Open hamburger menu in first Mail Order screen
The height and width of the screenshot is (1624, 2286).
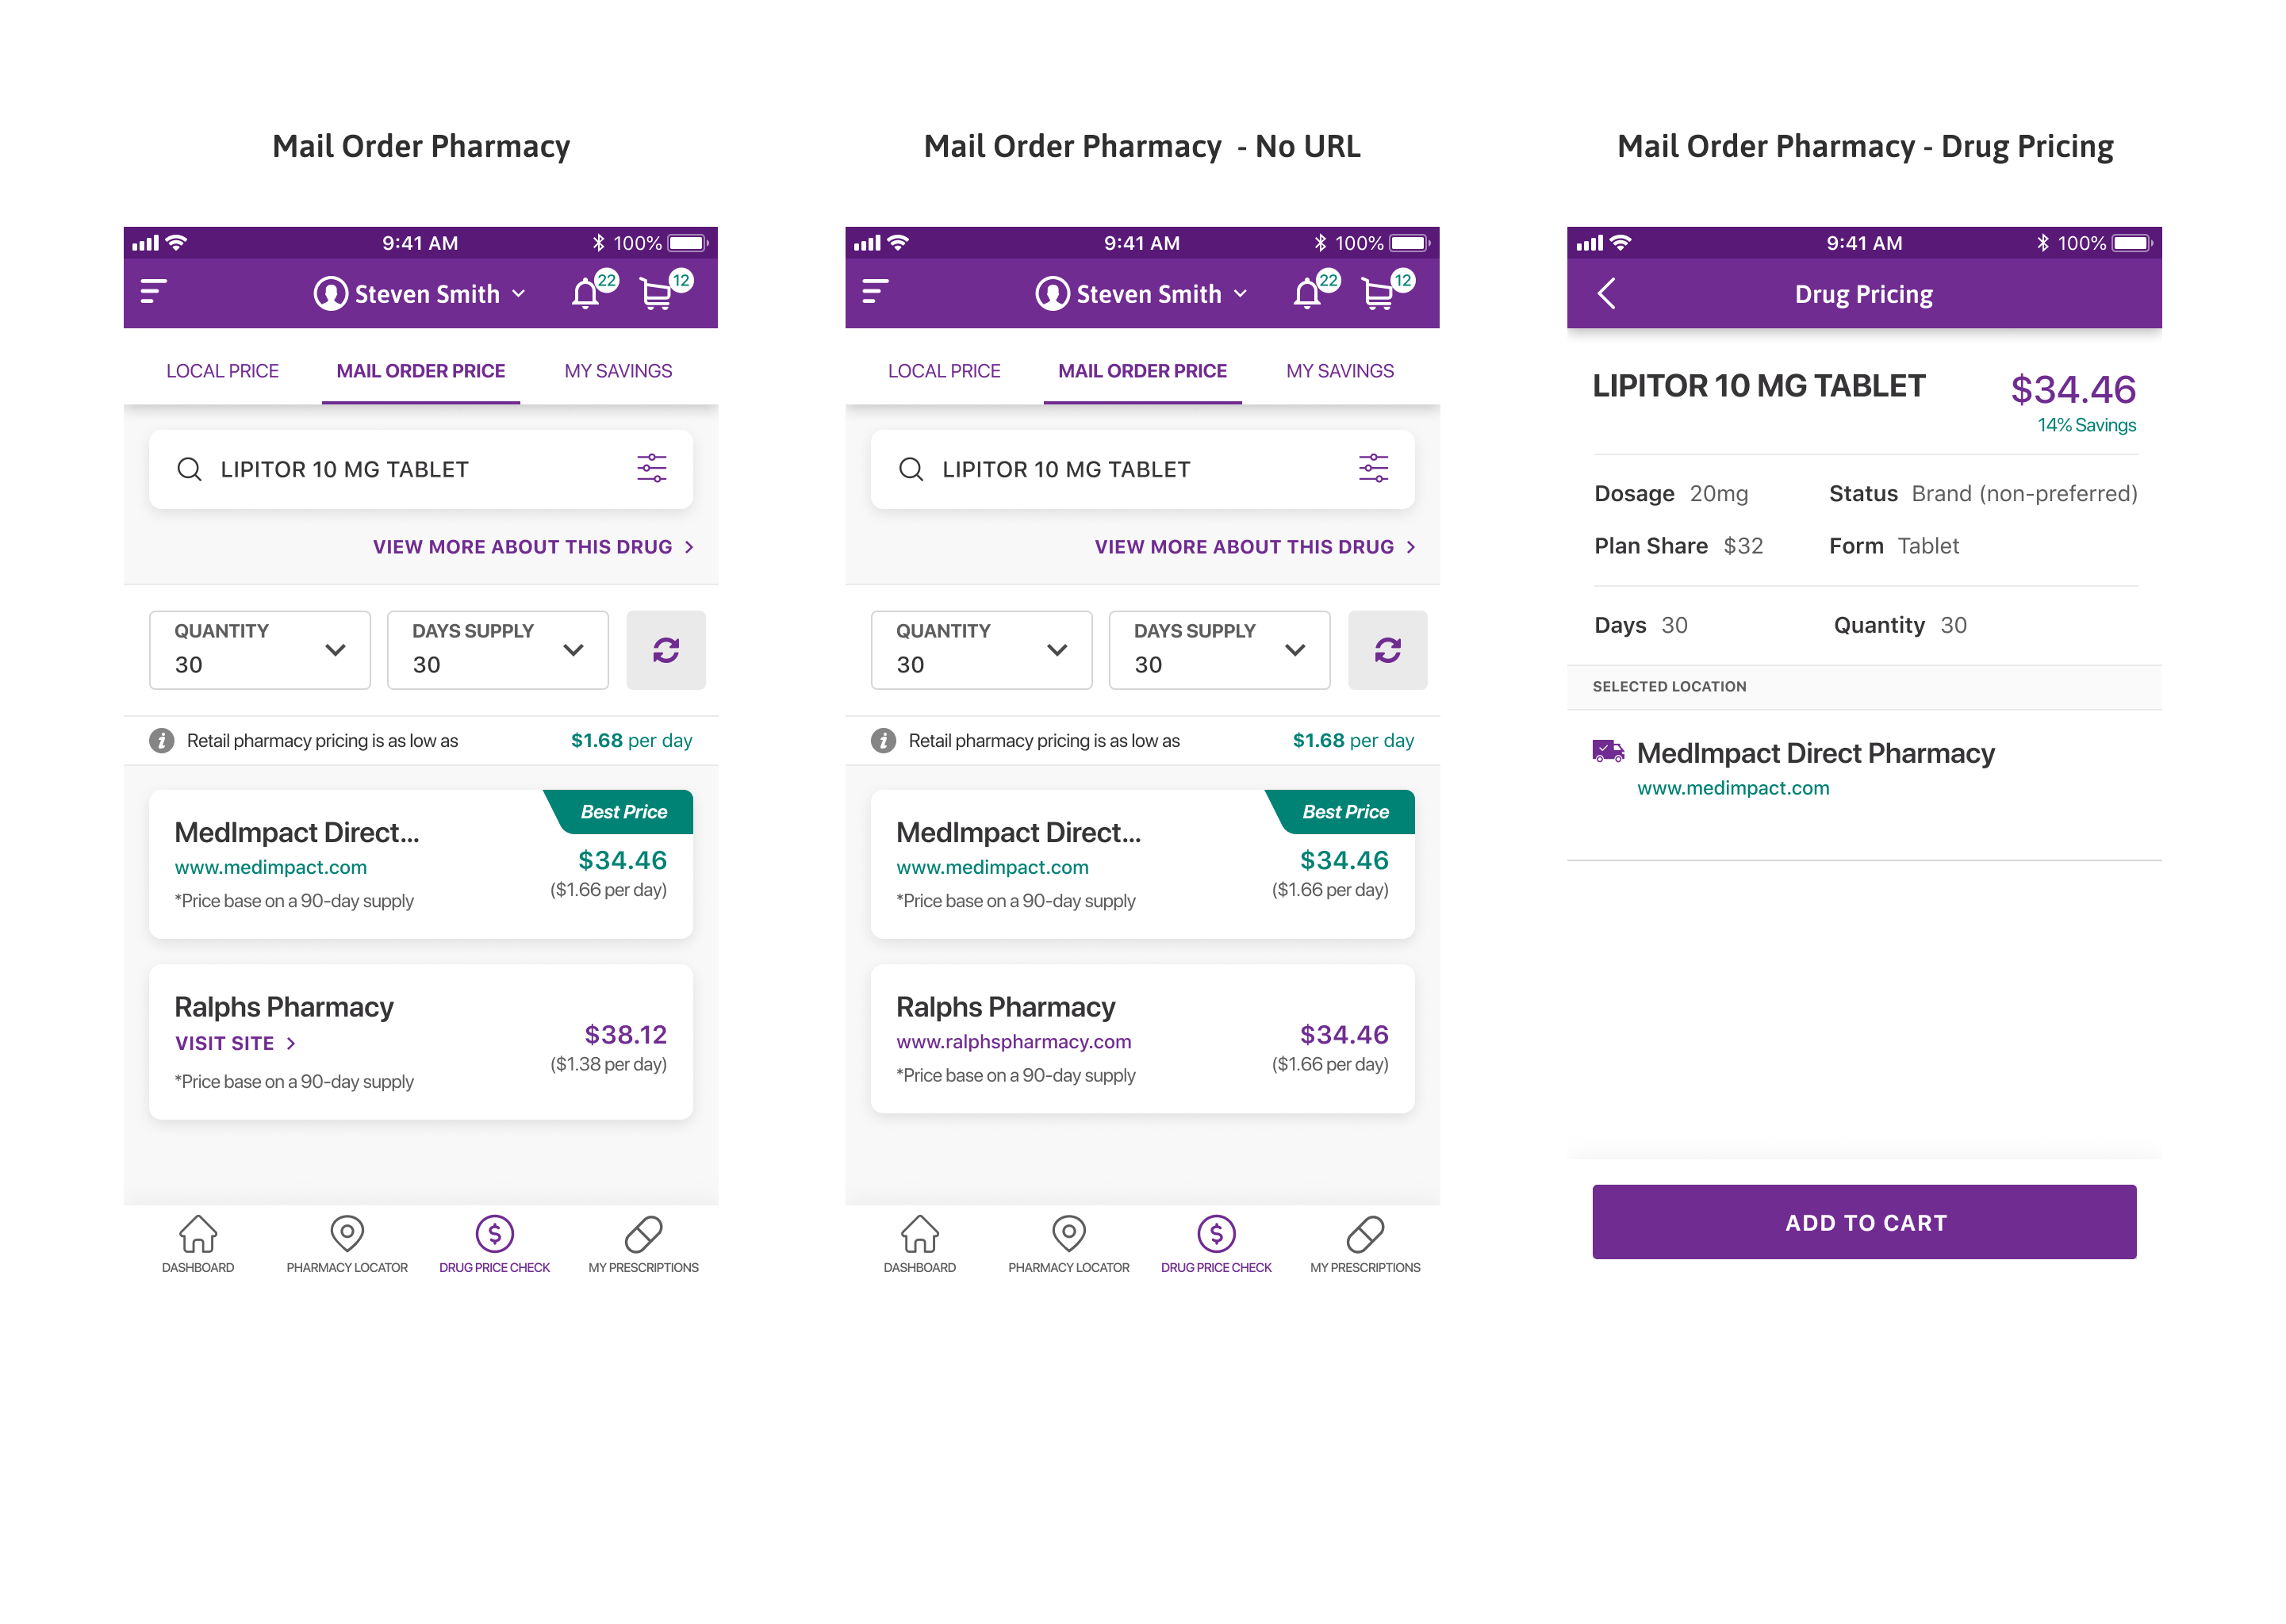click(152, 291)
